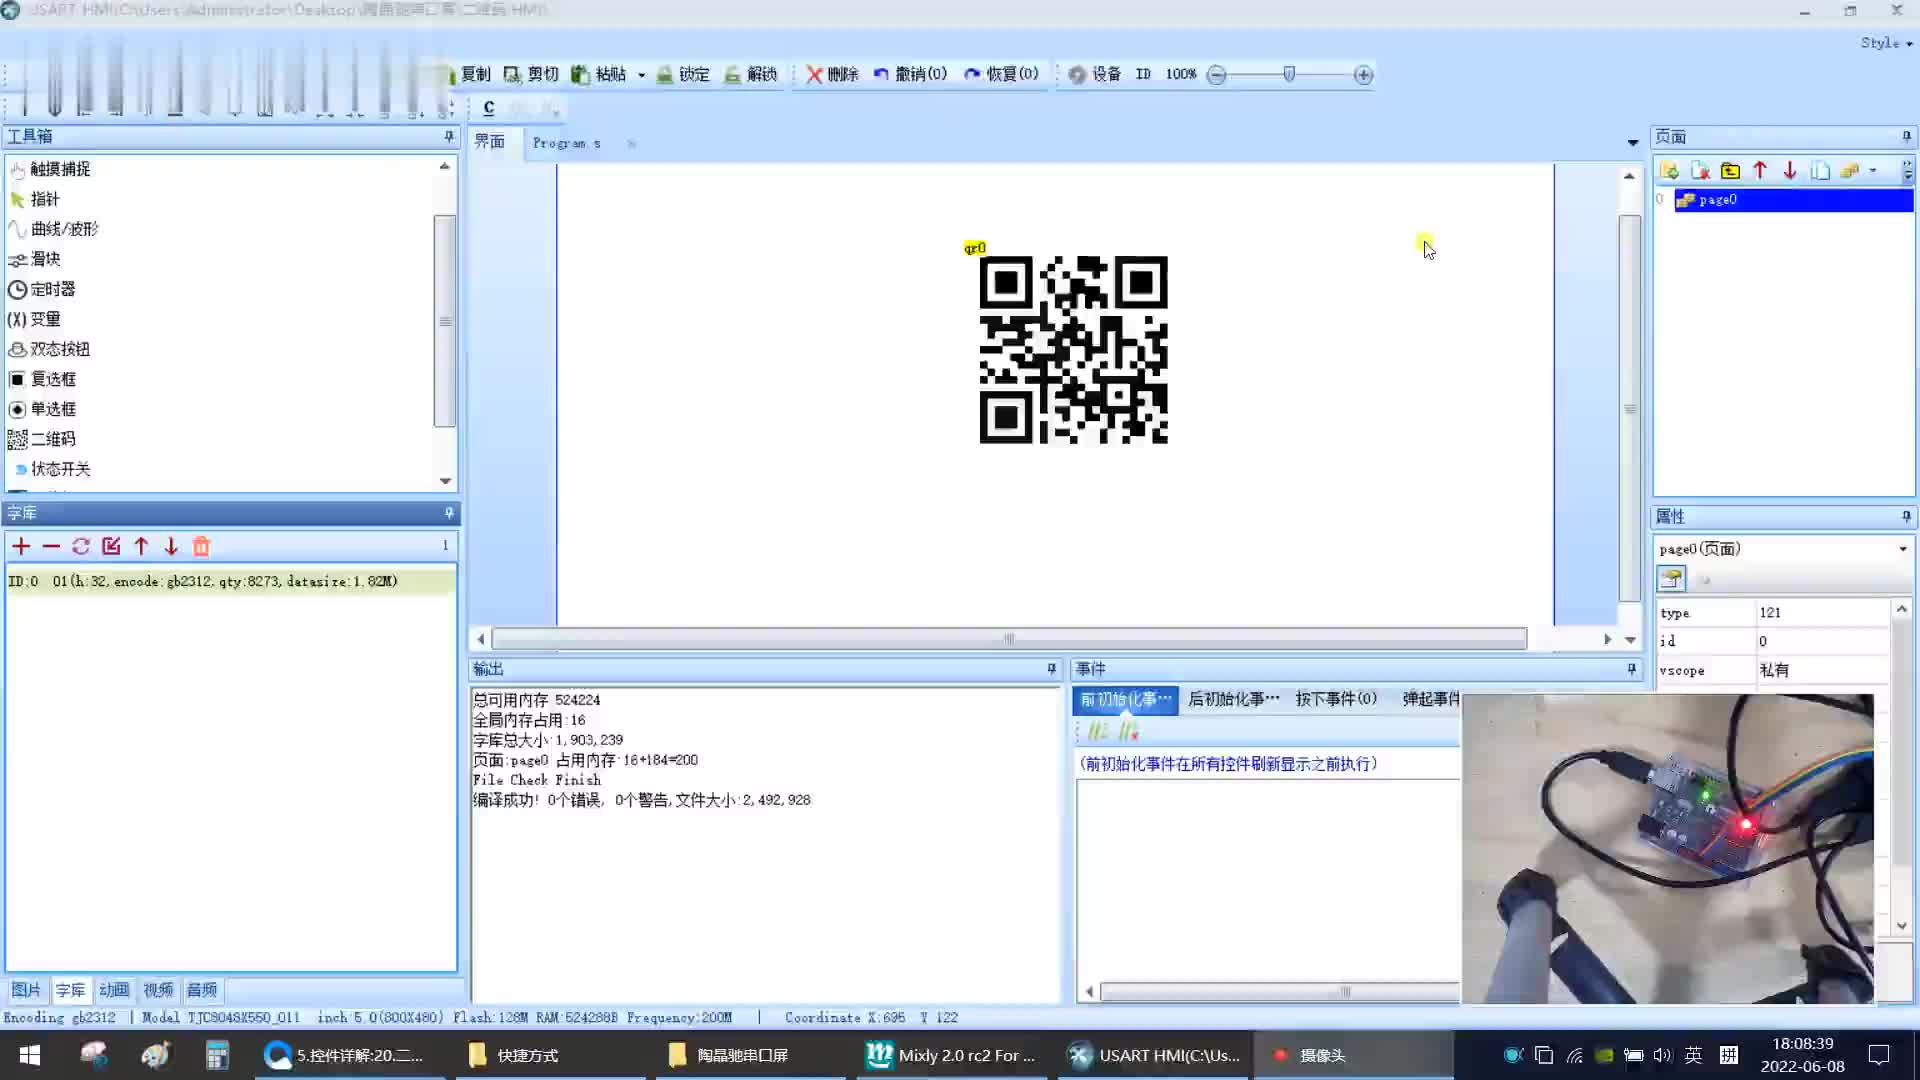This screenshot has width=1920, height=1080.
Task: Click the add icon in 字库 panel
Action: [x=20, y=545]
